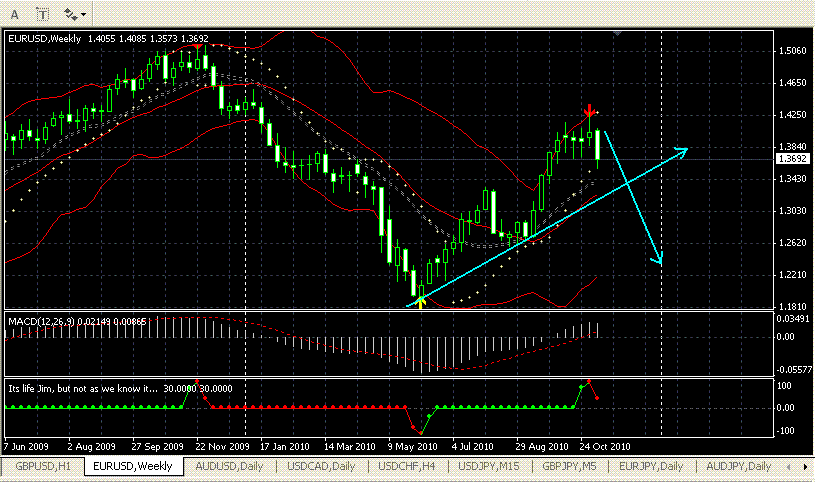Click the 1.1810 price axis value
815x482 pixels.
point(793,307)
